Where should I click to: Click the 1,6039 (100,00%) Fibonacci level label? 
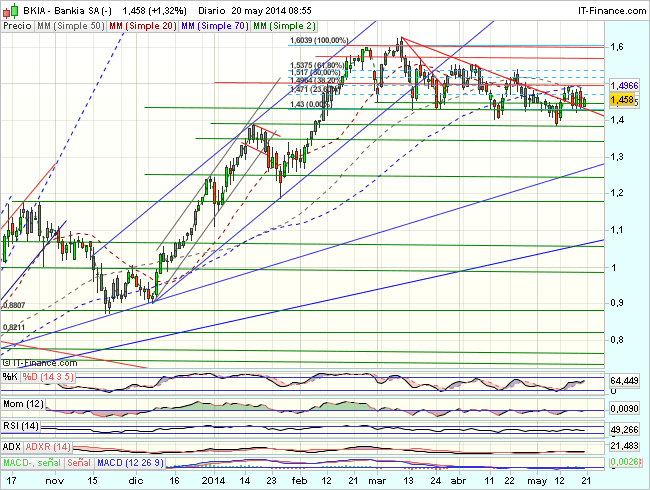pos(317,41)
